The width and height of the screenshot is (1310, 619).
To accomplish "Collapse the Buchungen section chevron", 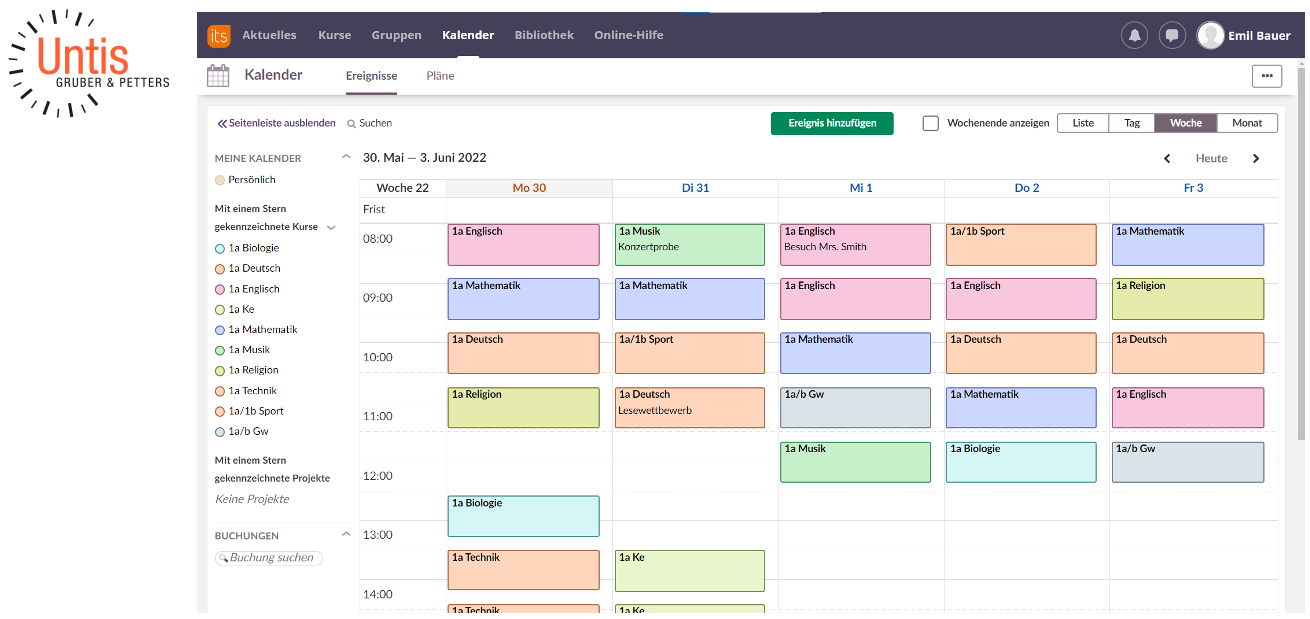I will coord(346,535).
